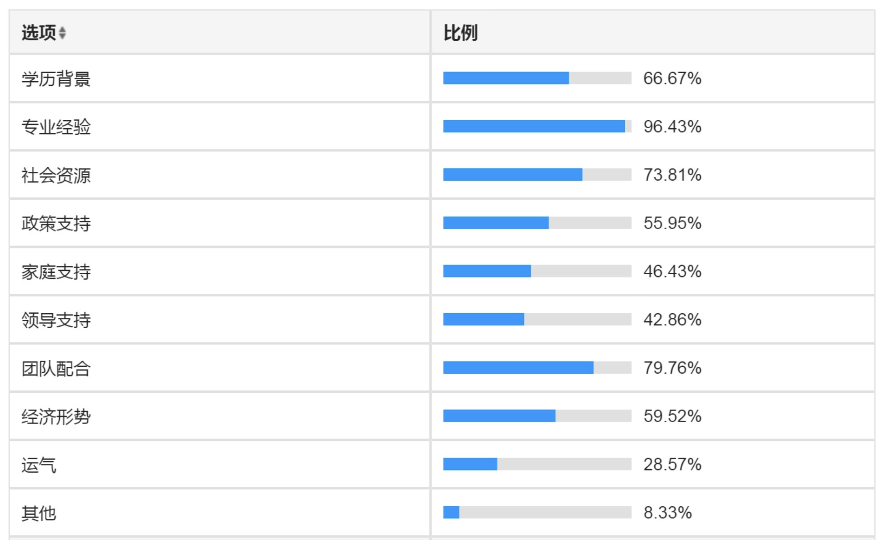
Task: Select the 团队配合 row label
Action: tap(56, 369)
